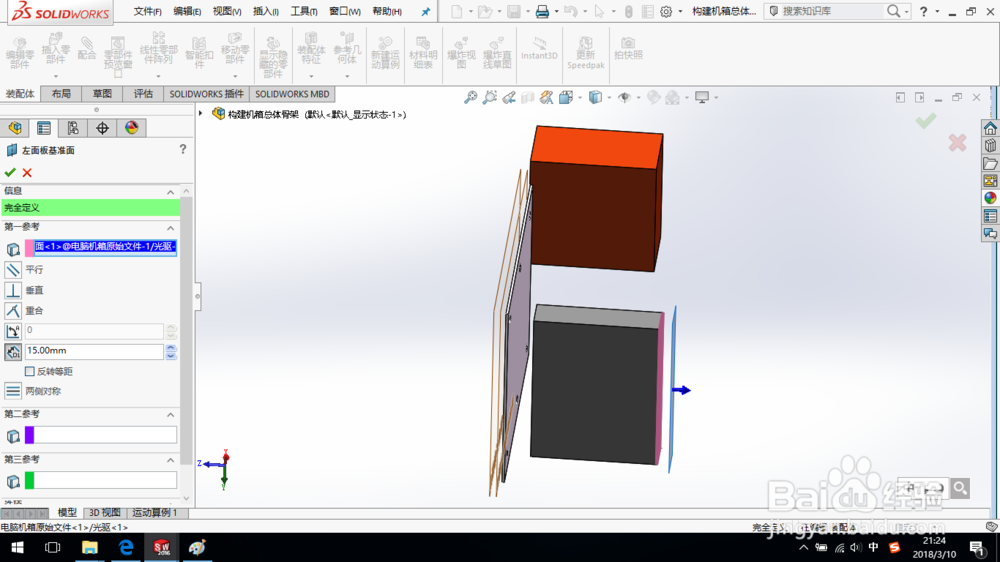The height and width of the screenshot is (562, 1000).
Task: Switch to the 草图 tab
Action: click(x=102, y=94)
